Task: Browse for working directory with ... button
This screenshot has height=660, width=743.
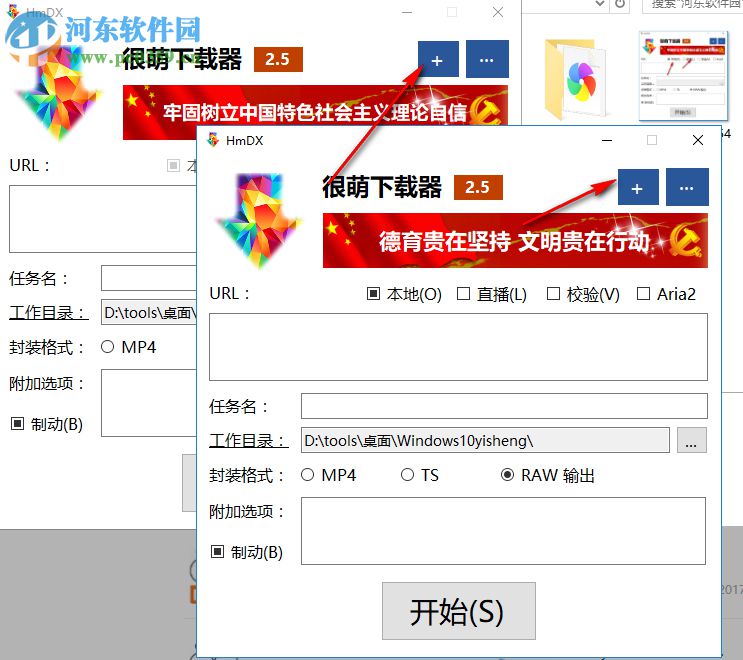Action: click(691, 441)
